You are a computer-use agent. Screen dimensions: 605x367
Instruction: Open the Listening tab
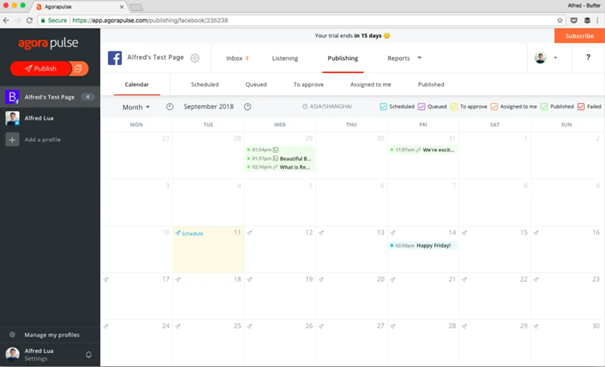click(285, 58)
